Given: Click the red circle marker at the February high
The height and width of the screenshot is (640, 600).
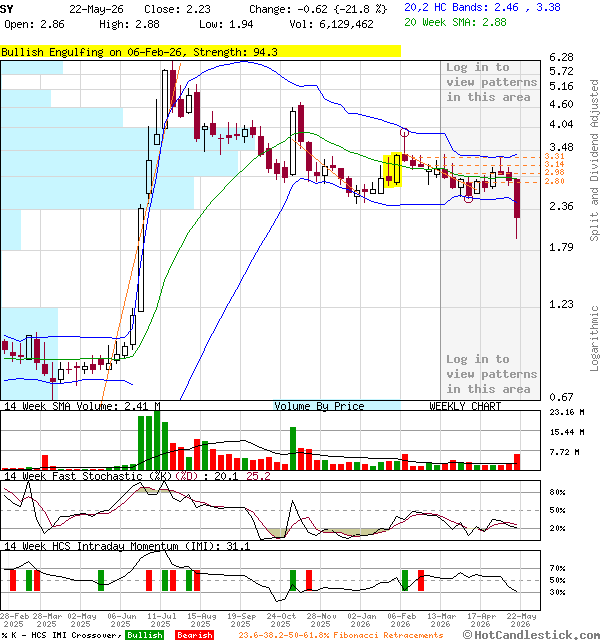Looking at the screenshot, I should (x=404, y=132).
